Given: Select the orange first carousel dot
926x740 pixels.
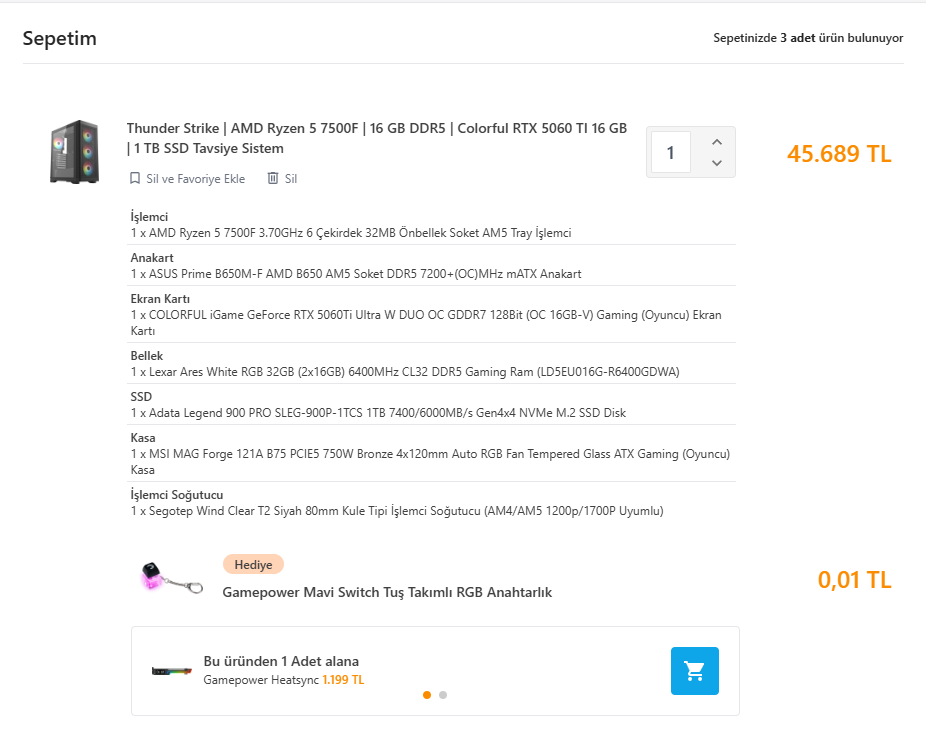Looking at the screenshot, I should tap(427, 695).
